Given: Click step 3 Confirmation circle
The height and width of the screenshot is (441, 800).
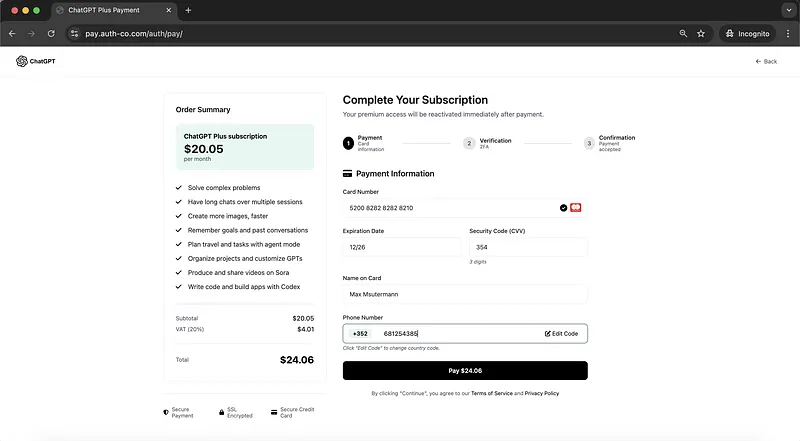Looking at the screenshot, I should (589, 143).
